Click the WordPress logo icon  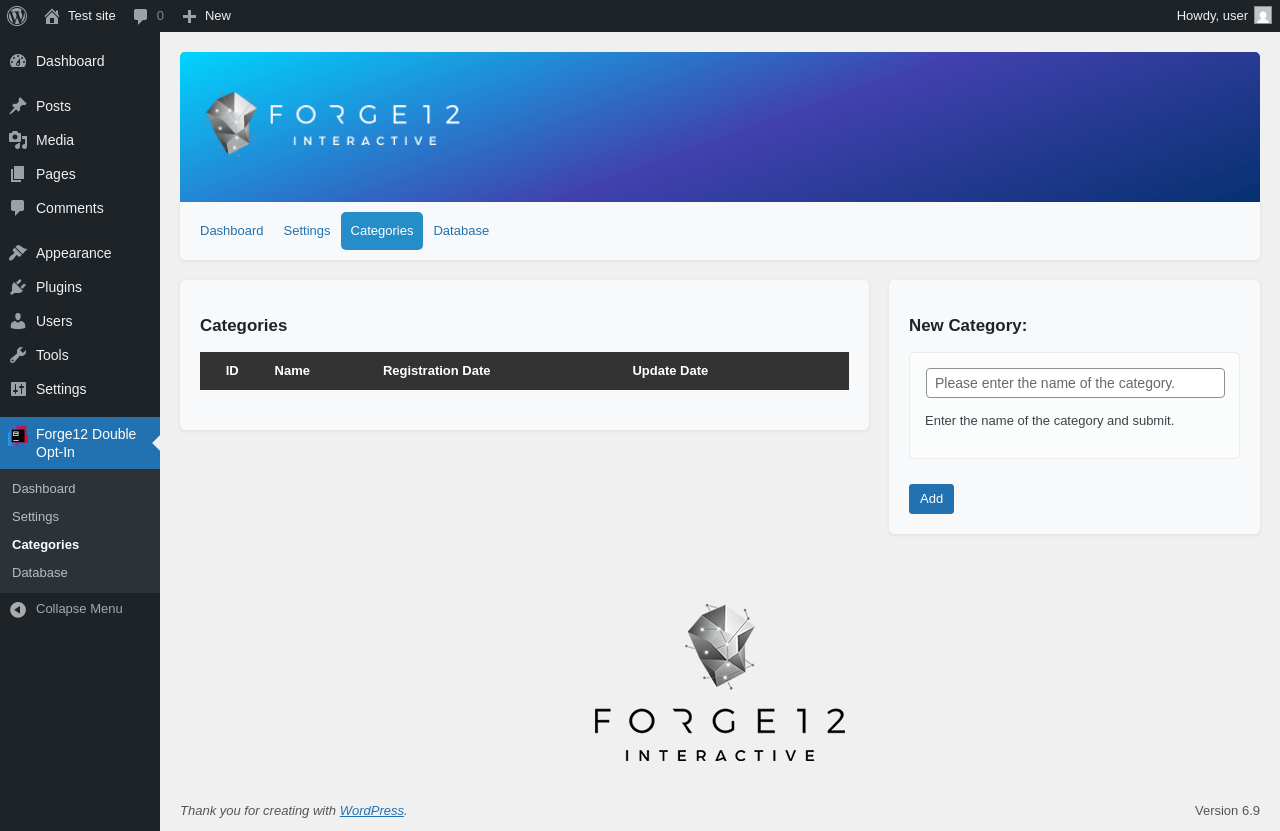[x=17, y=16]
